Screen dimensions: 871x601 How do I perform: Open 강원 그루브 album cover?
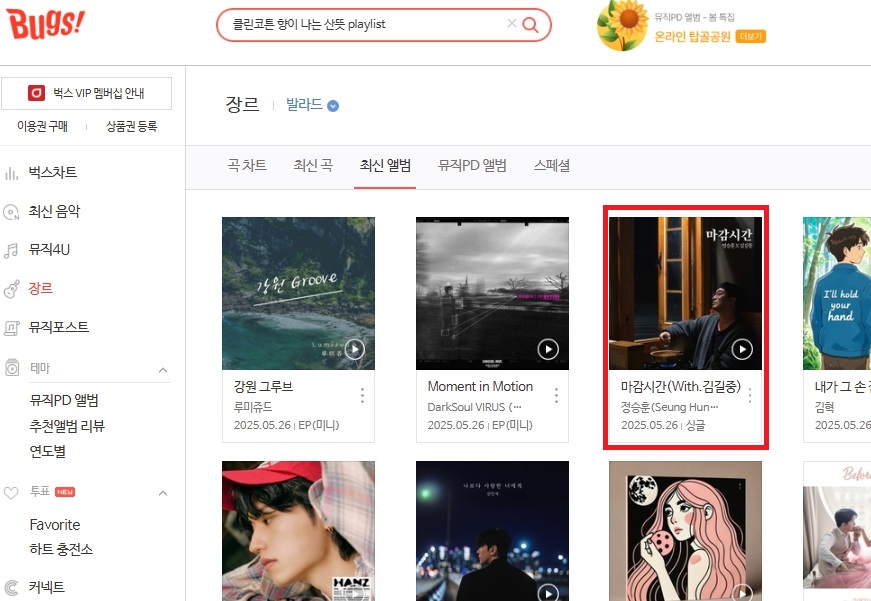298,293
